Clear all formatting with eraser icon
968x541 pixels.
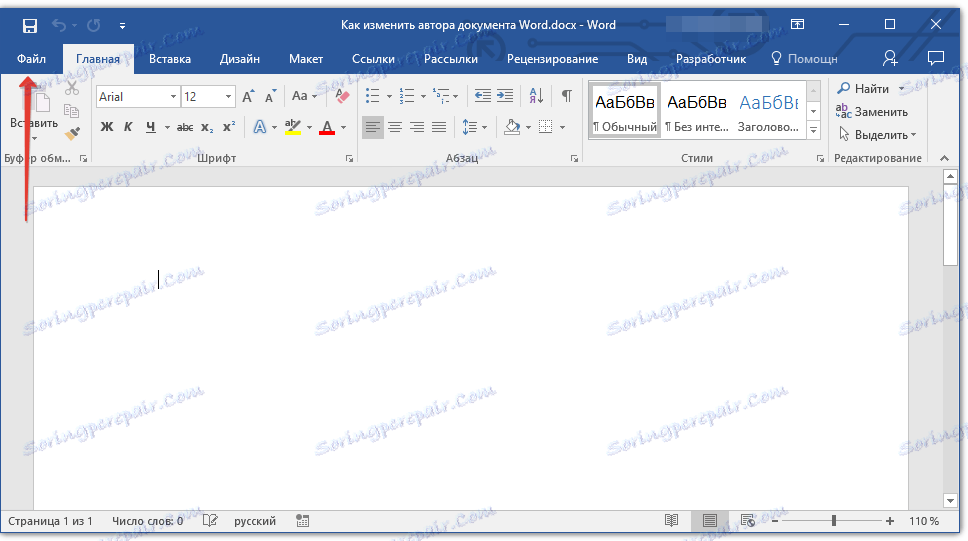(x=342, y=96)
